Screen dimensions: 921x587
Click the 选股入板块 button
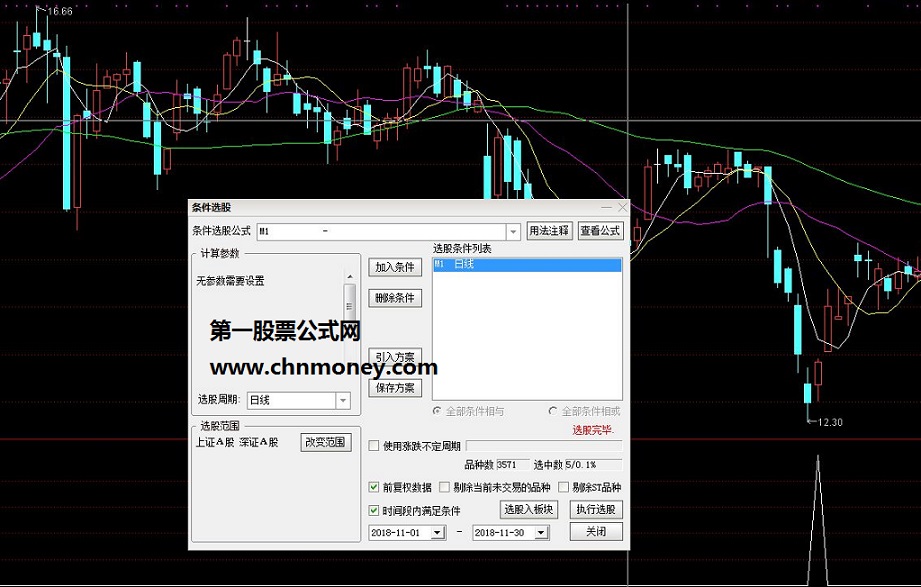pyautogui.click(x=529, y=509)
